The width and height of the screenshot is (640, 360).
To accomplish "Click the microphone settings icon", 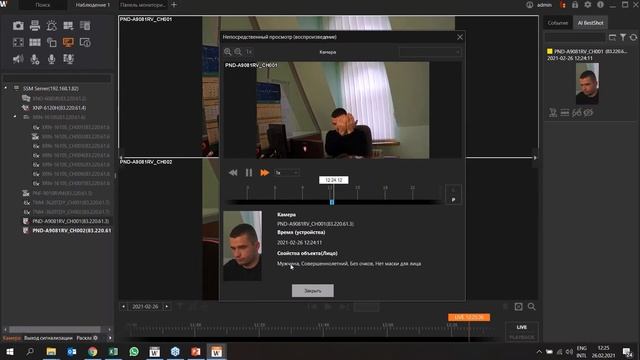I will (x=35, y=59).
